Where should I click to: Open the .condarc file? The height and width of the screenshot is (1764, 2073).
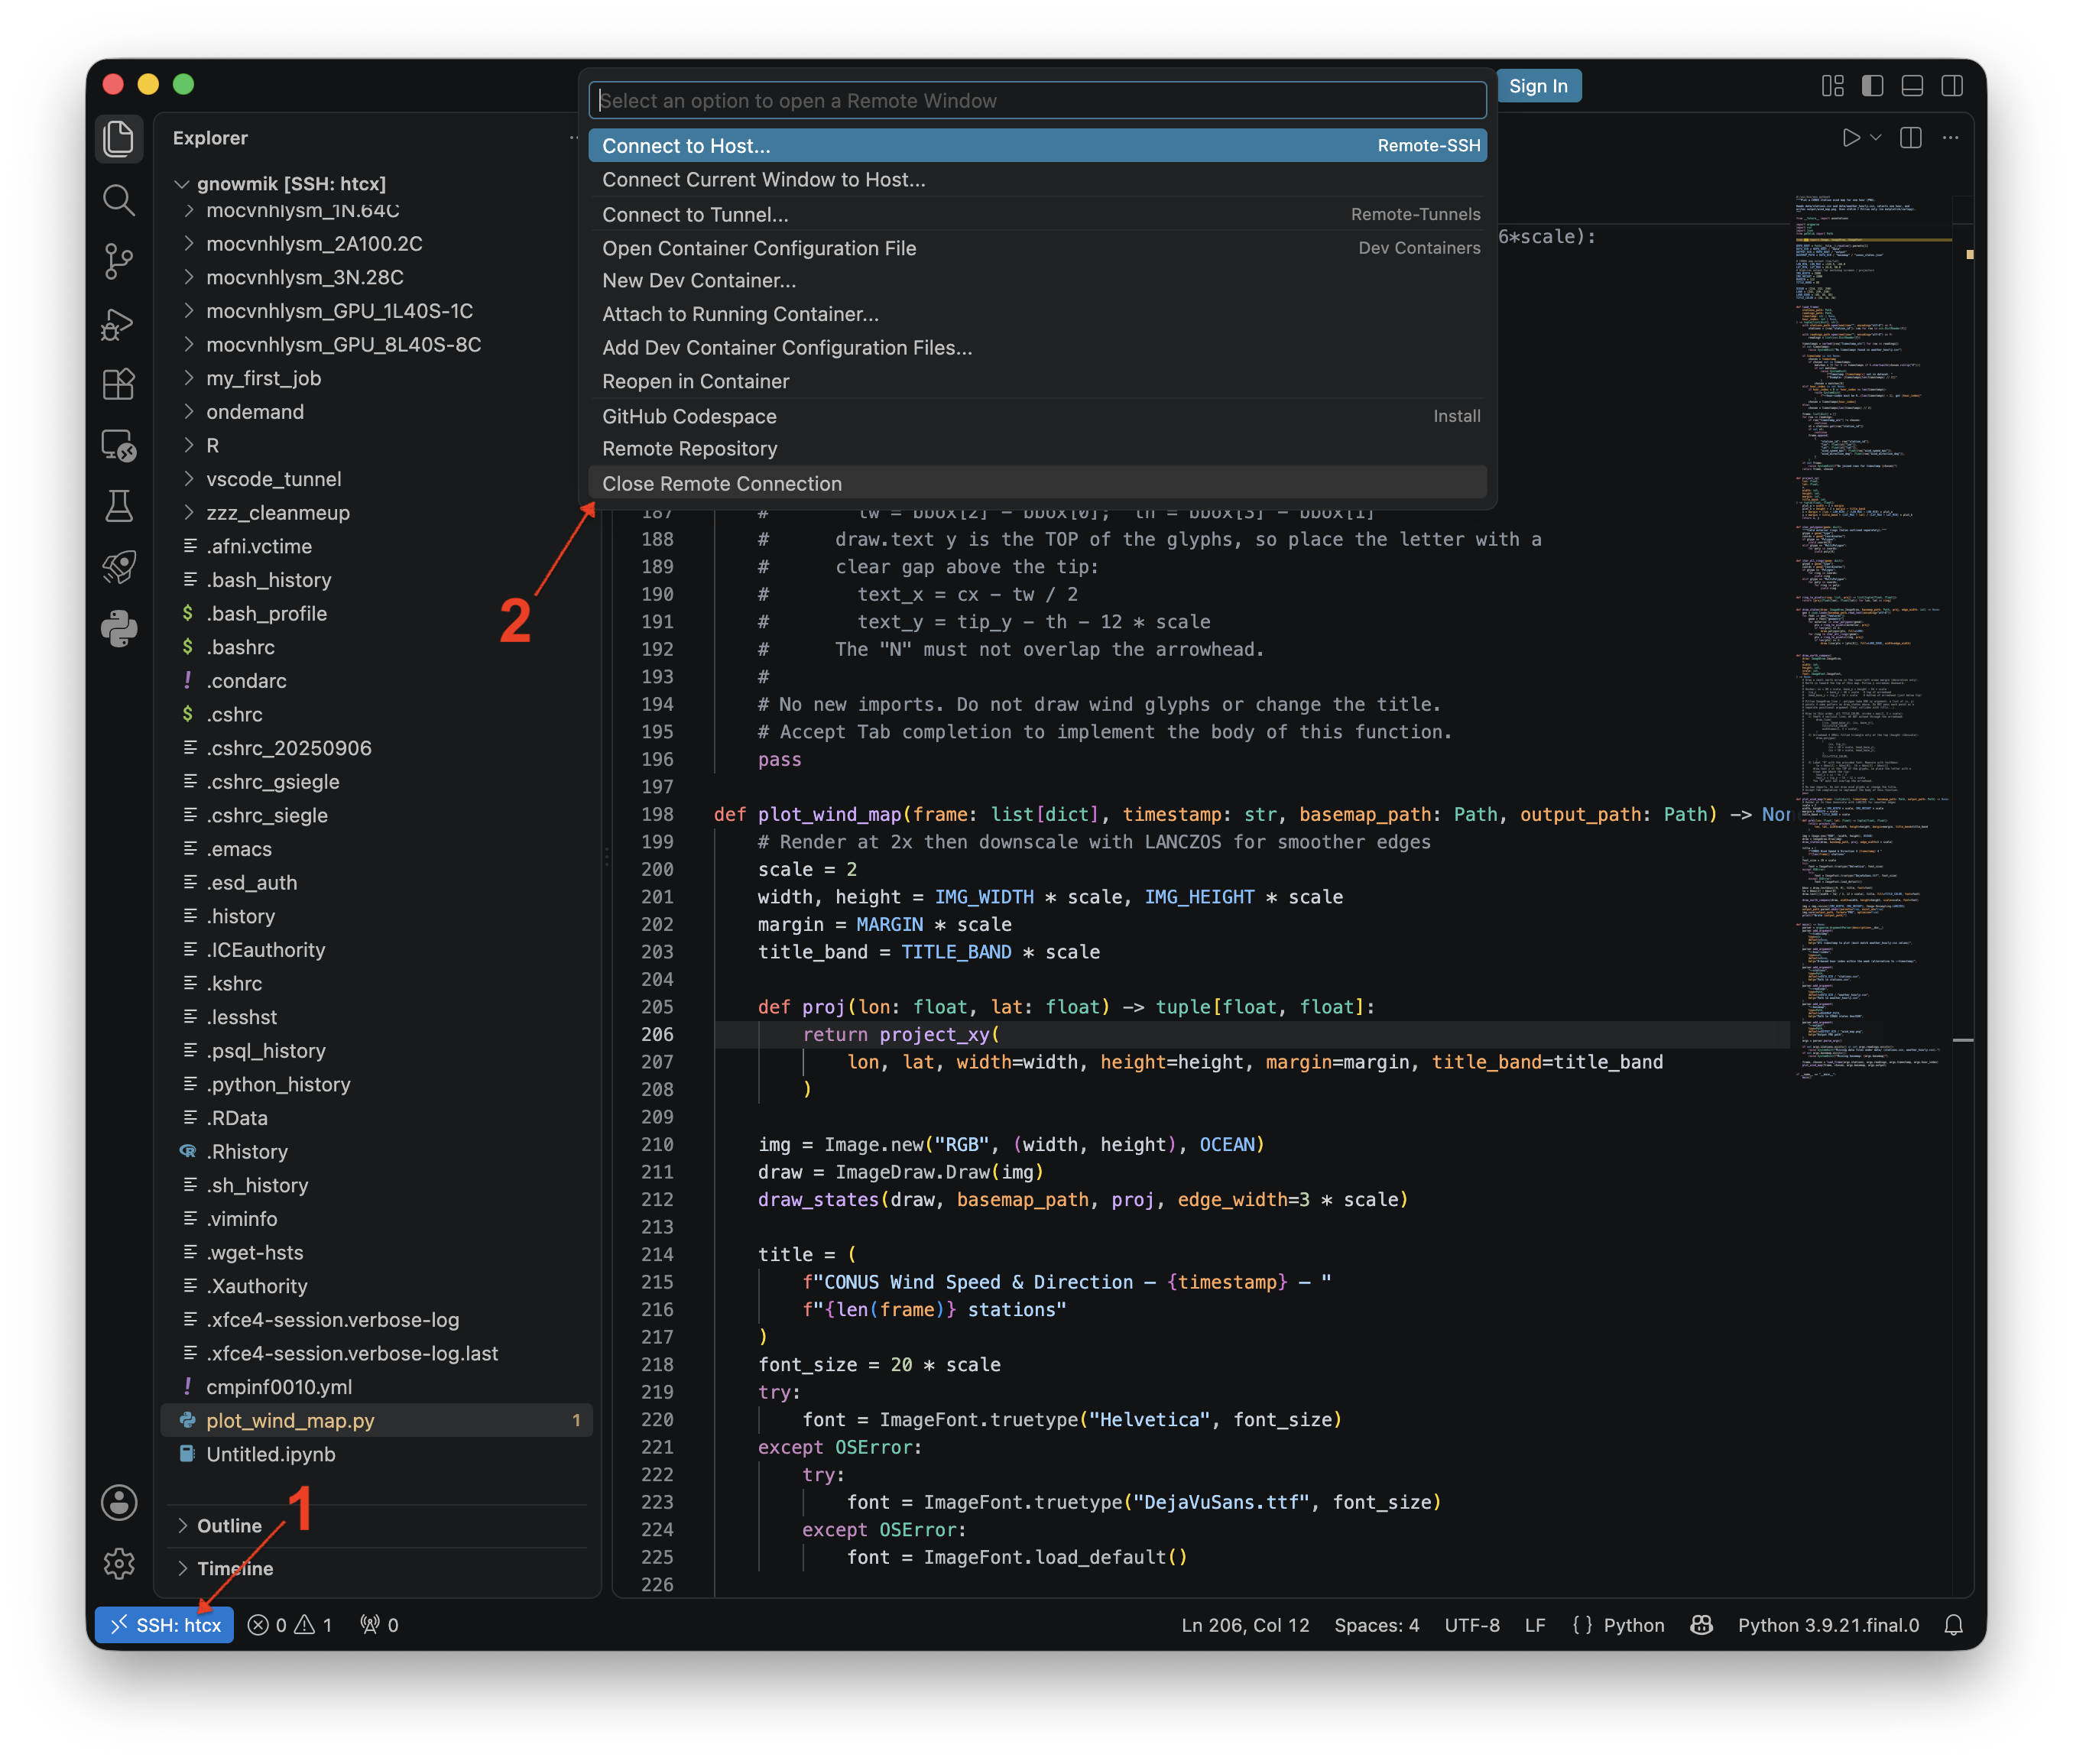coord(377,681)
